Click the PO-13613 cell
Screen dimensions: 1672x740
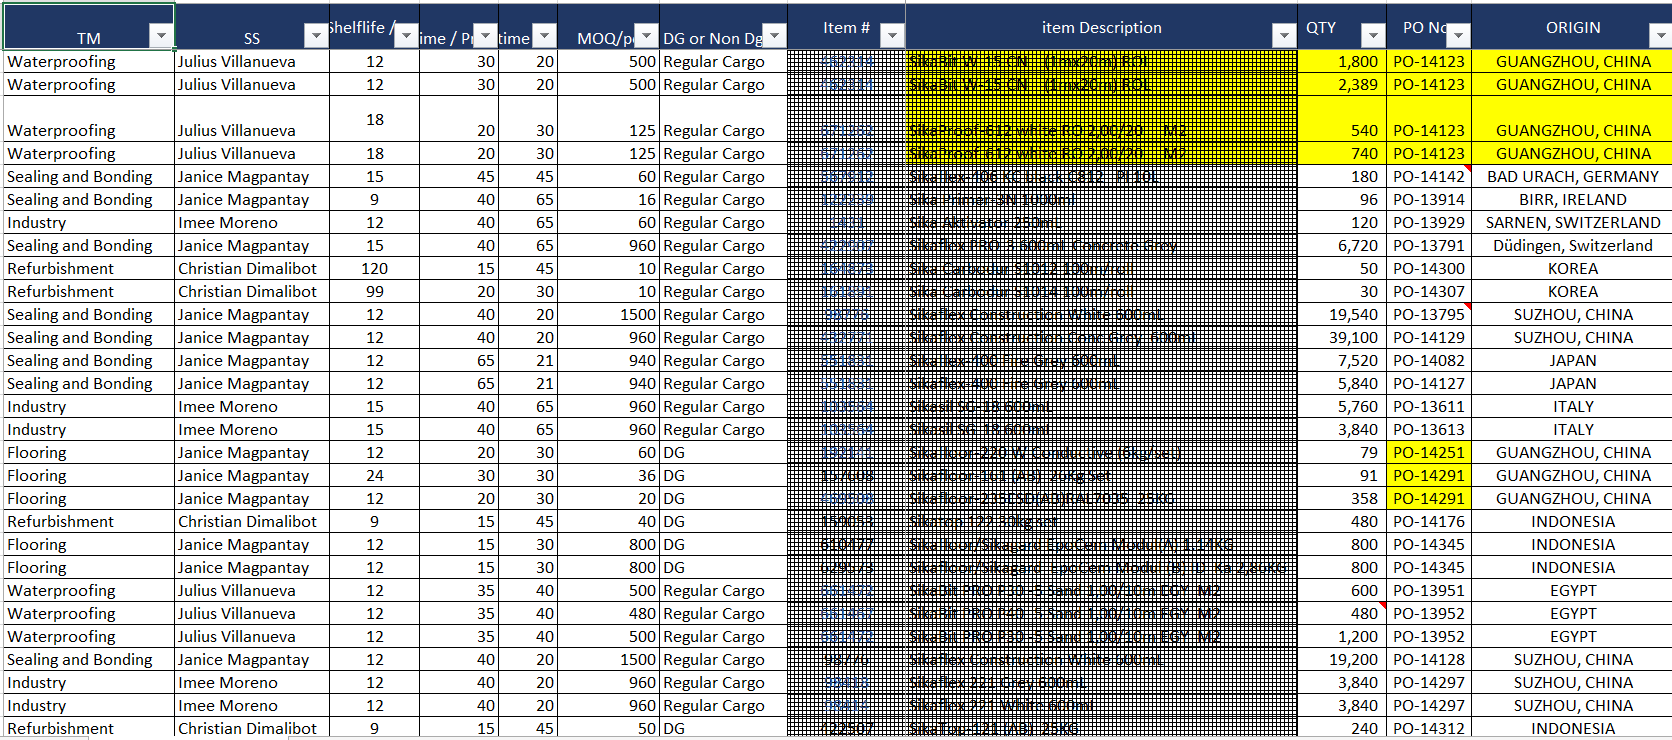(x=1429, y=430)
